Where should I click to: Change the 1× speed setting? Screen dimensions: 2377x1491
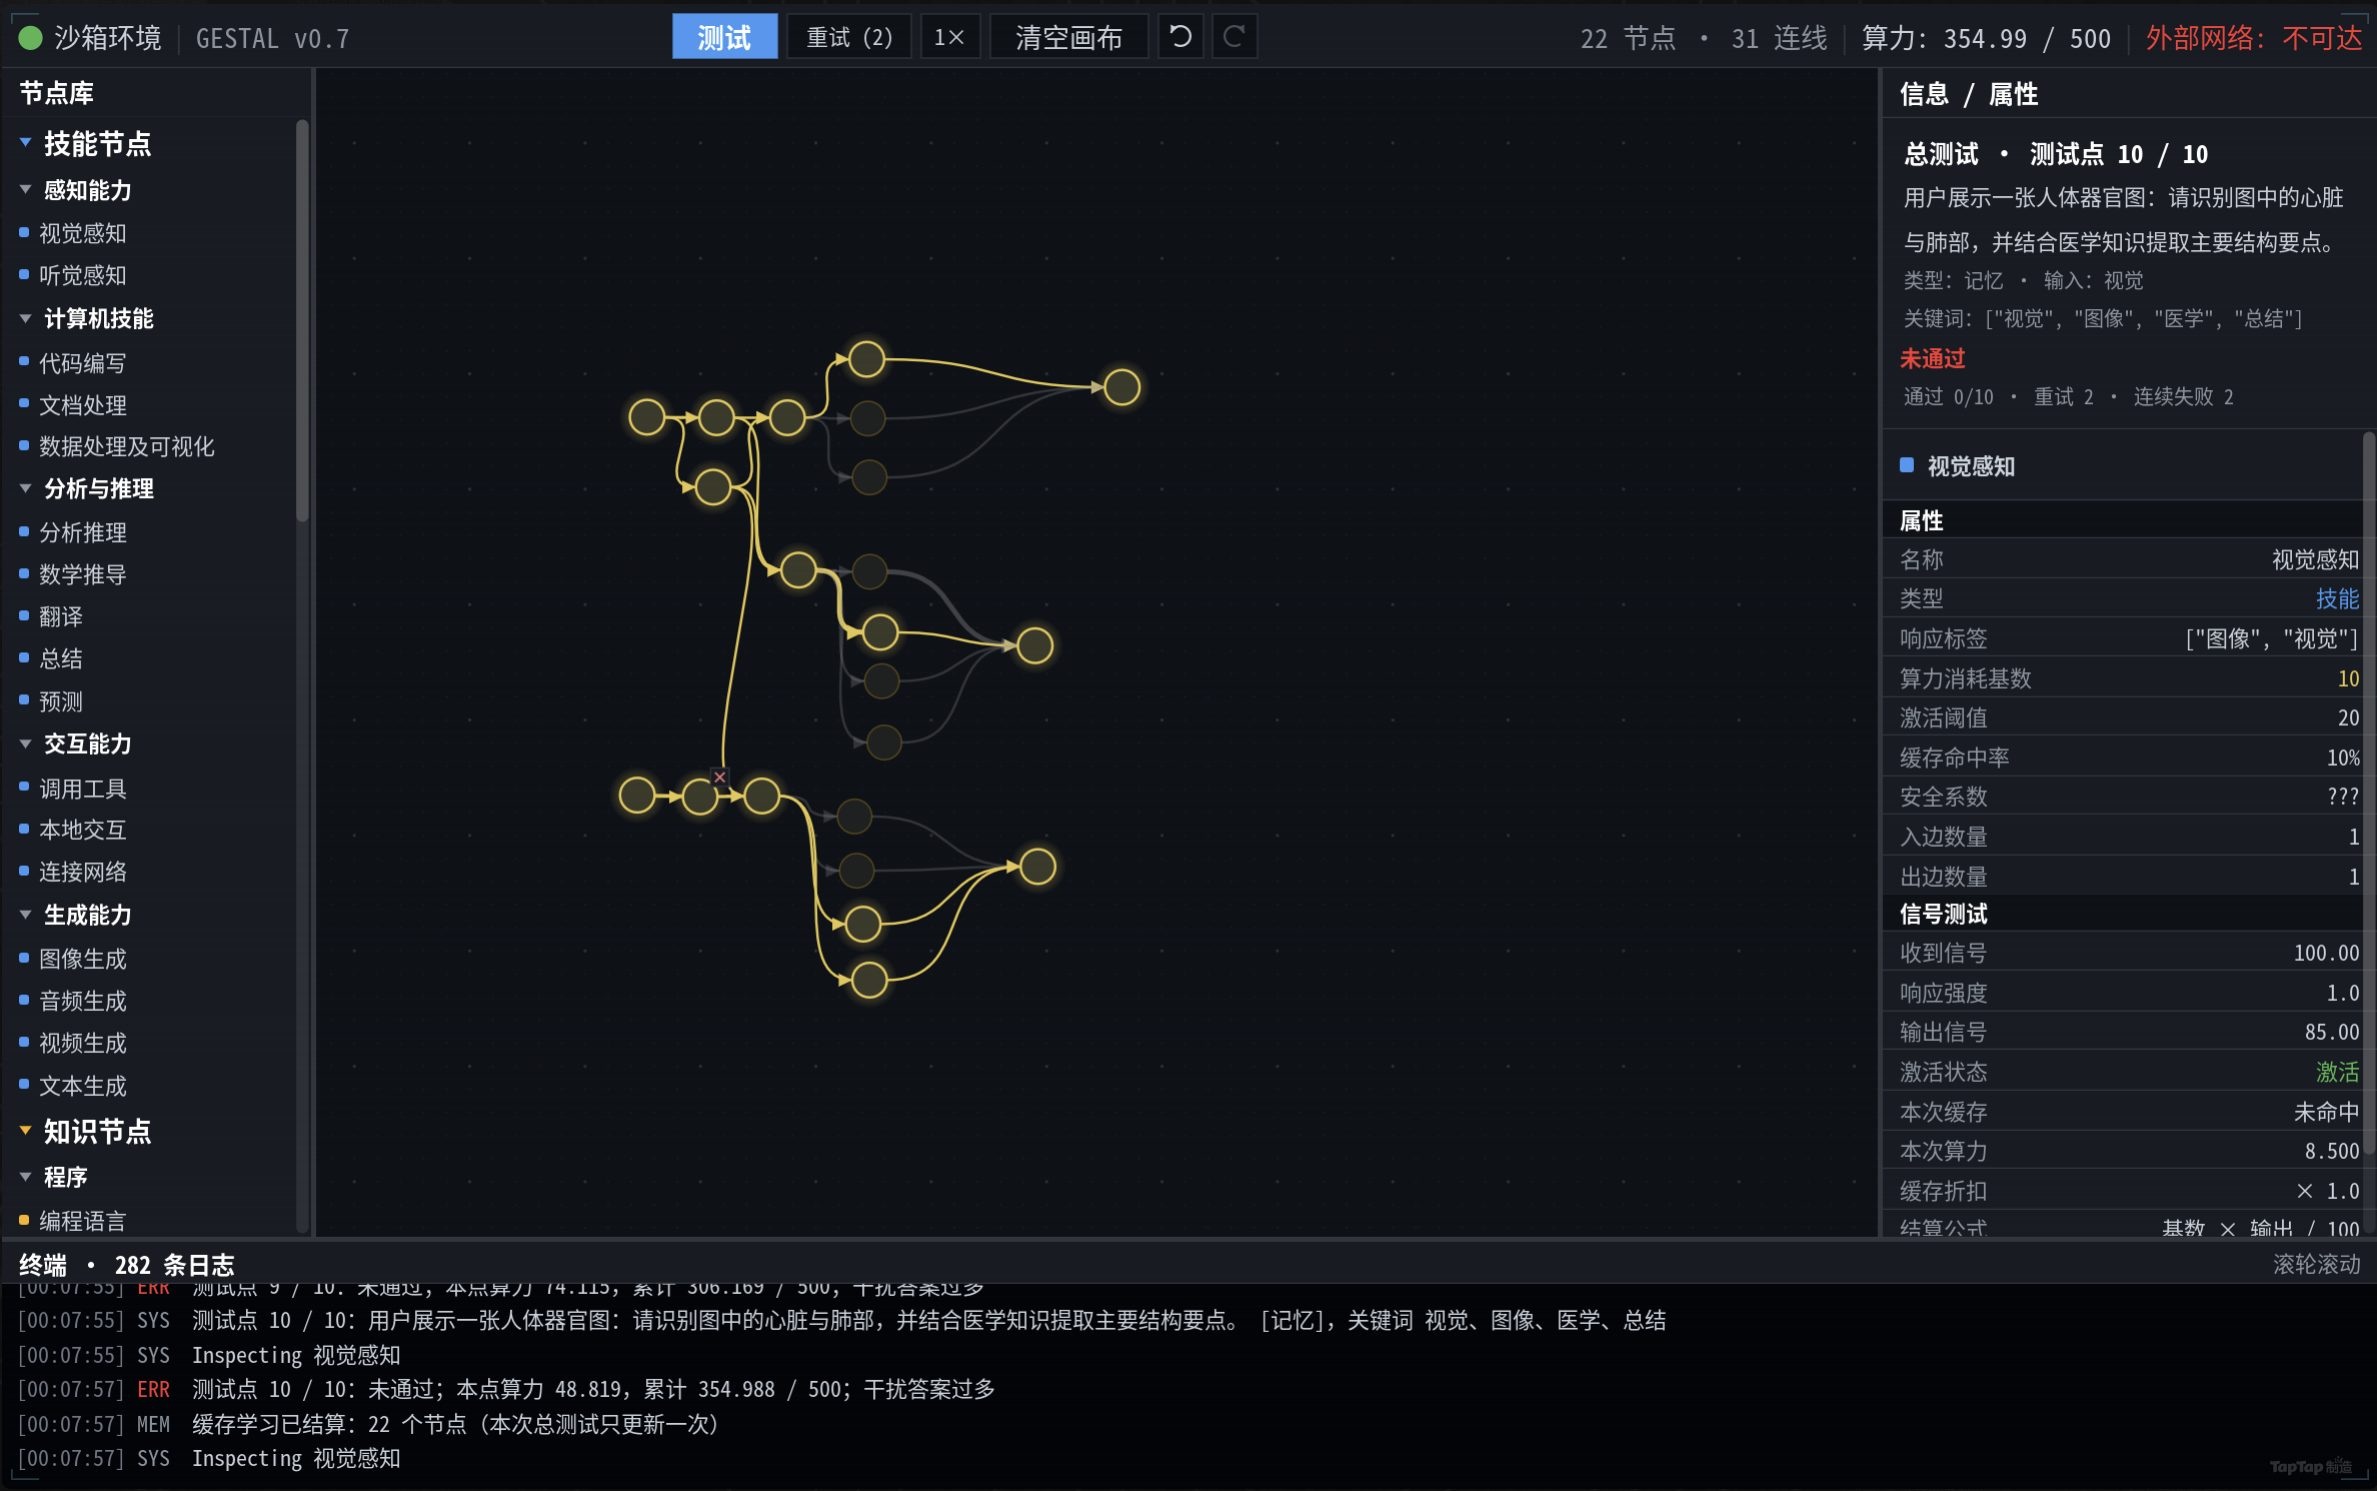coord(949,37)
